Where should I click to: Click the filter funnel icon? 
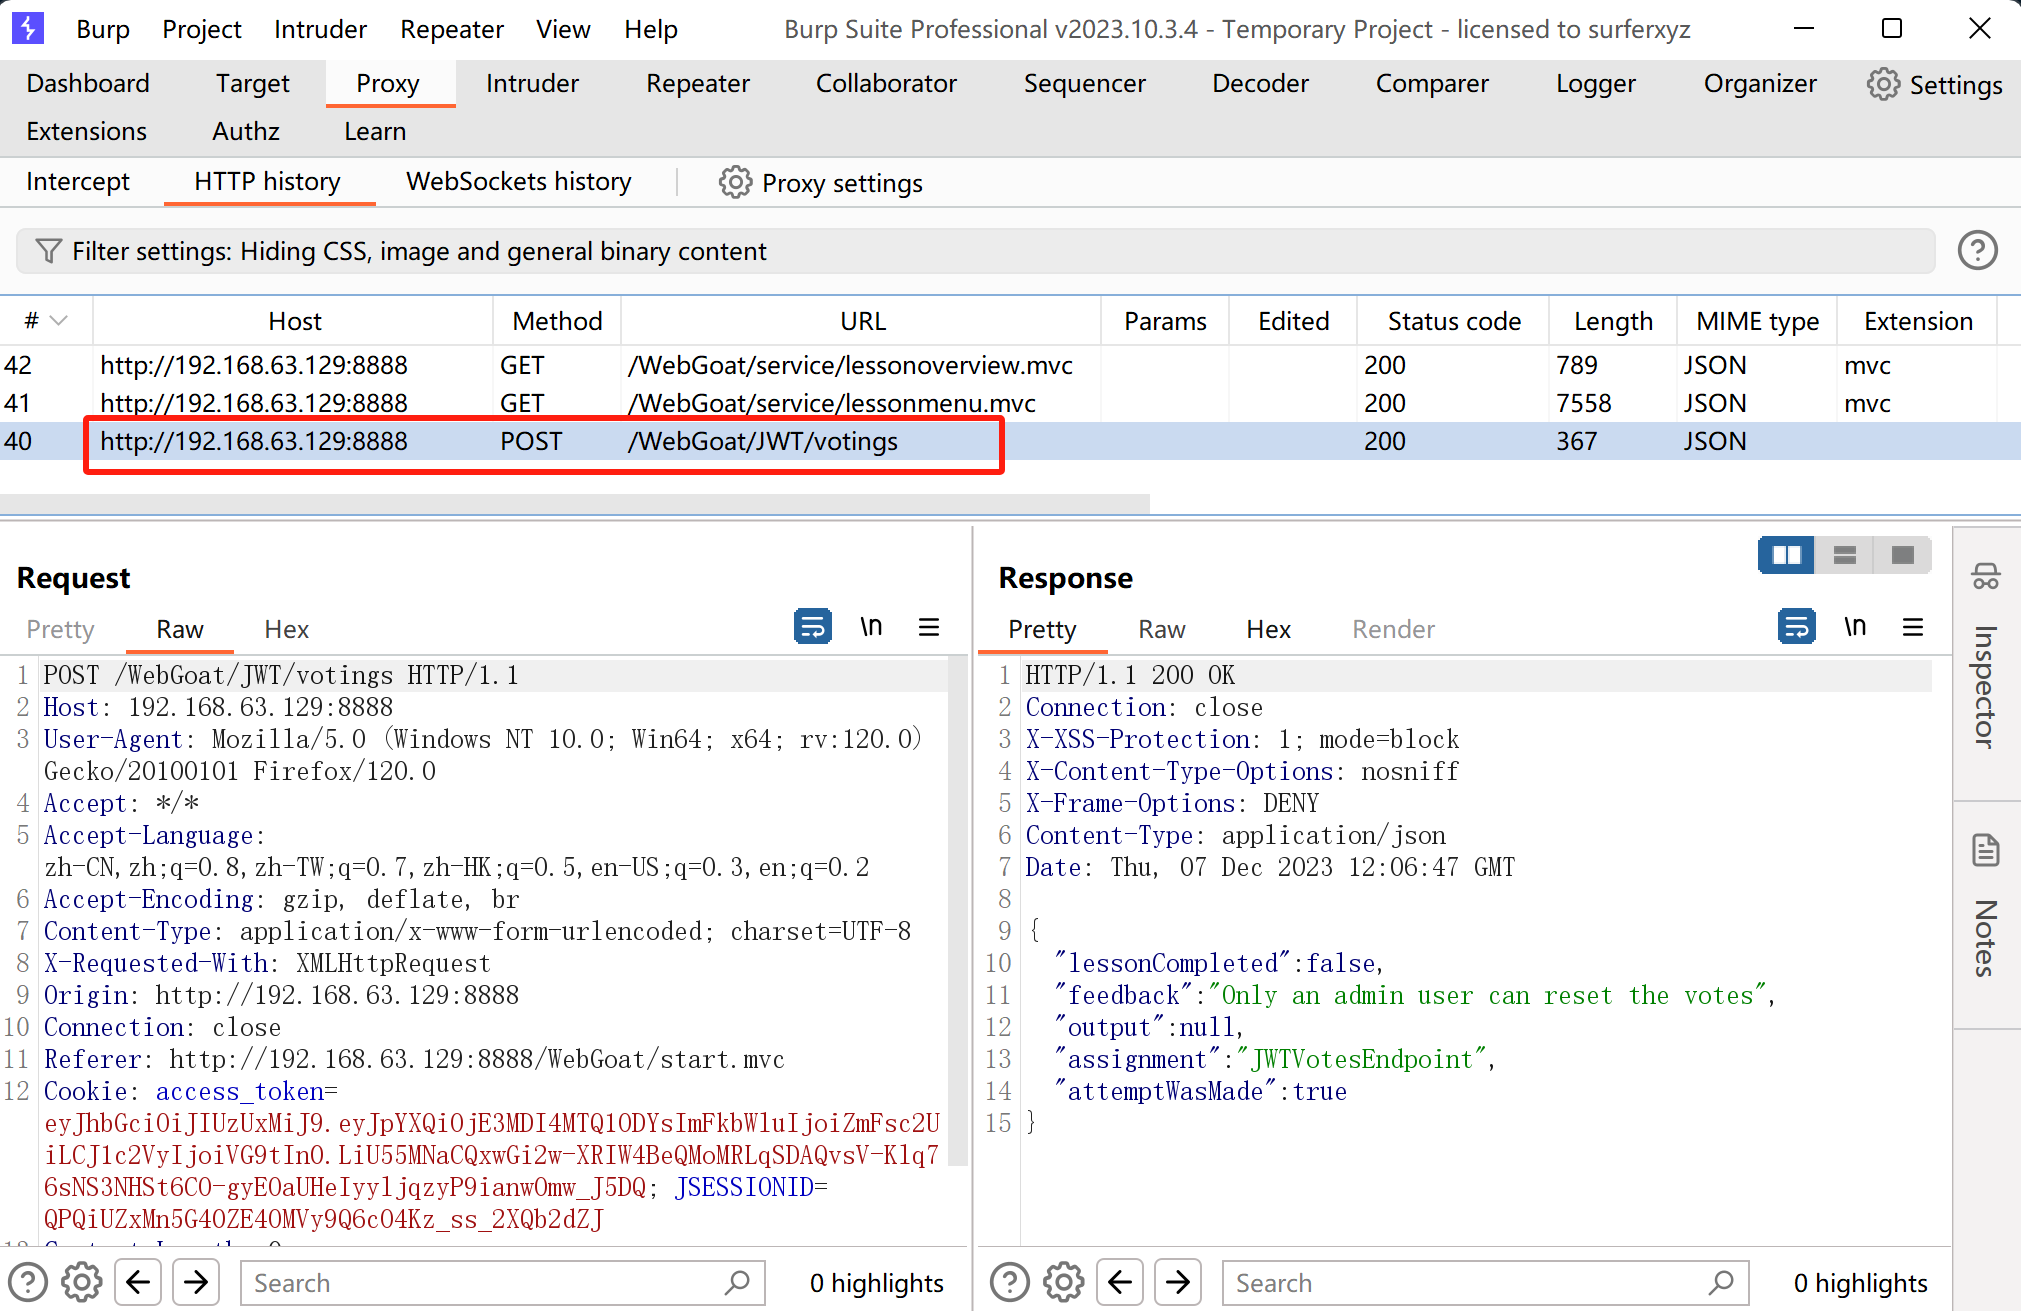click(48, 251)
